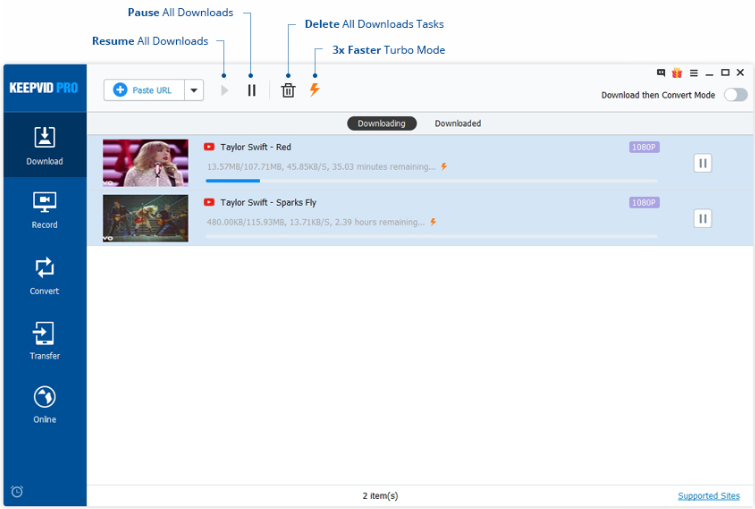
Task: Switch to the Downloaded tab
Action: (457, 123)
